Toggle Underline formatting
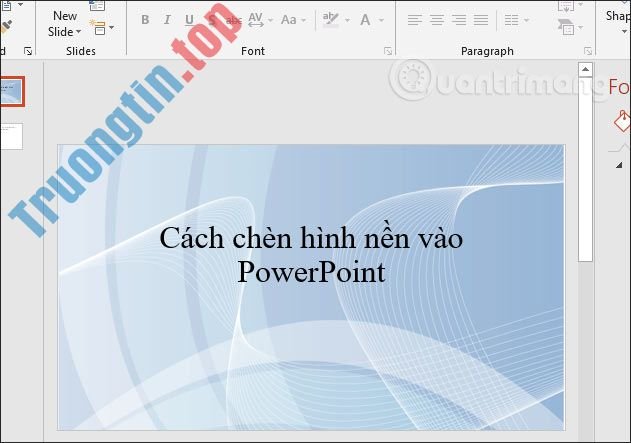Viewport: 631px width, 443px height. coord(190,20)
